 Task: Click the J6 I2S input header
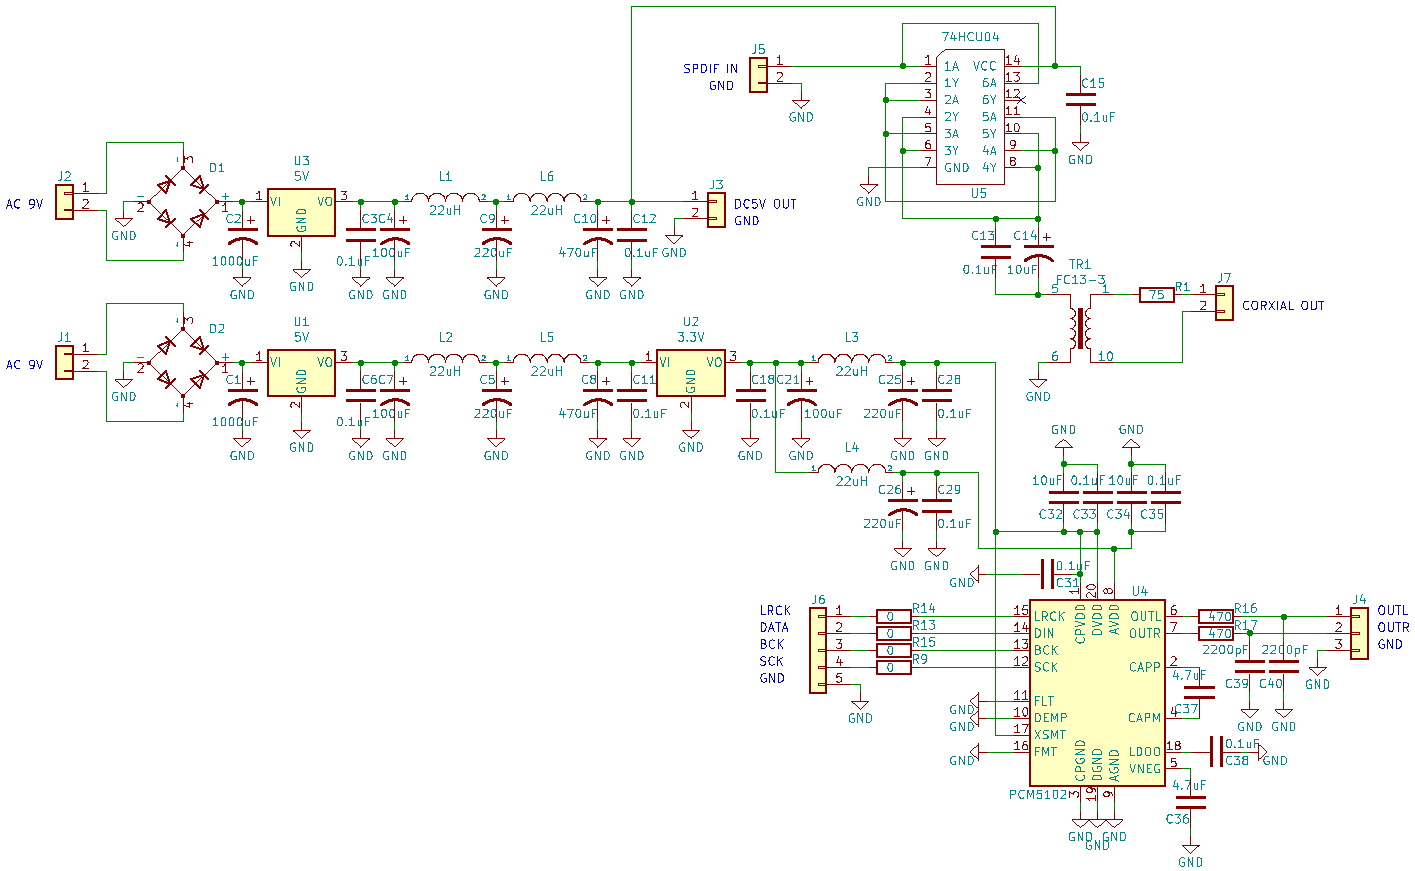click(818, 651)
